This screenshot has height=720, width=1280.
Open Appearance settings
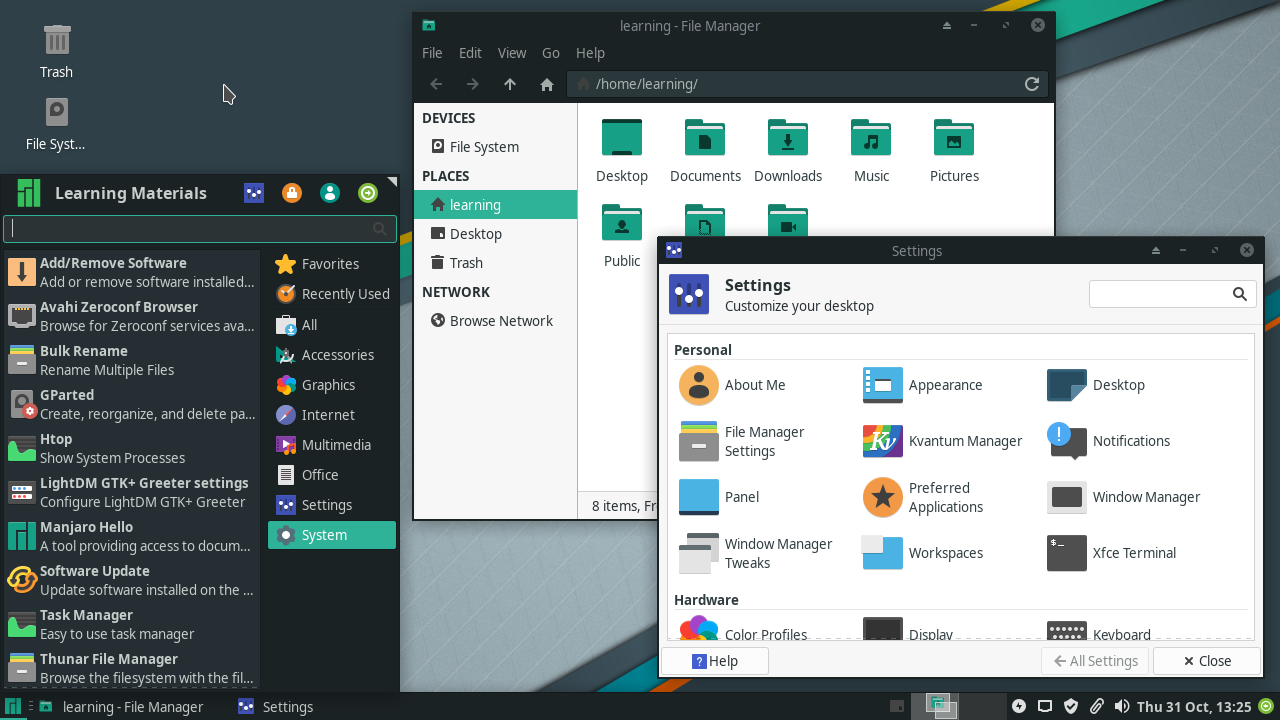click(x=922, y=385)
